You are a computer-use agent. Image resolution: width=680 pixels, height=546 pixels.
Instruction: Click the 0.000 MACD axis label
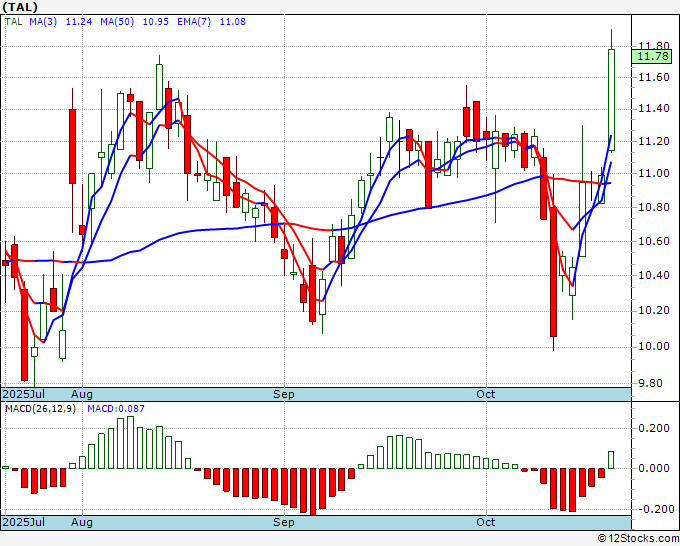coord(654,468)
